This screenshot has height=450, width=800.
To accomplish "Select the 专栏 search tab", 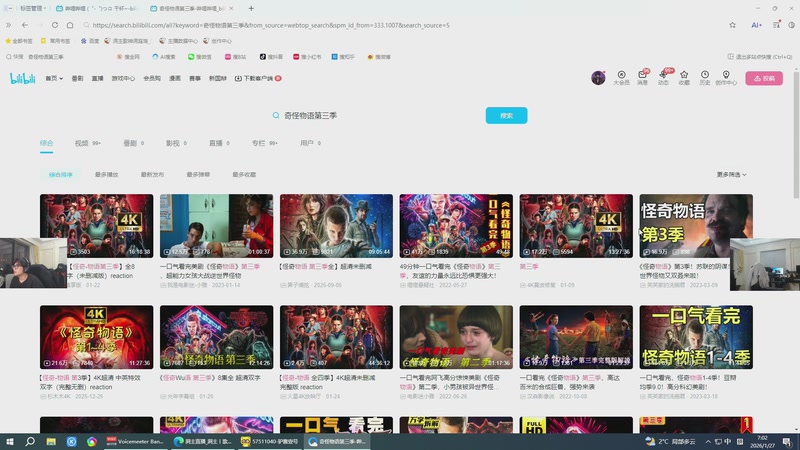I will pyautogui.click(x=264, y=143).
